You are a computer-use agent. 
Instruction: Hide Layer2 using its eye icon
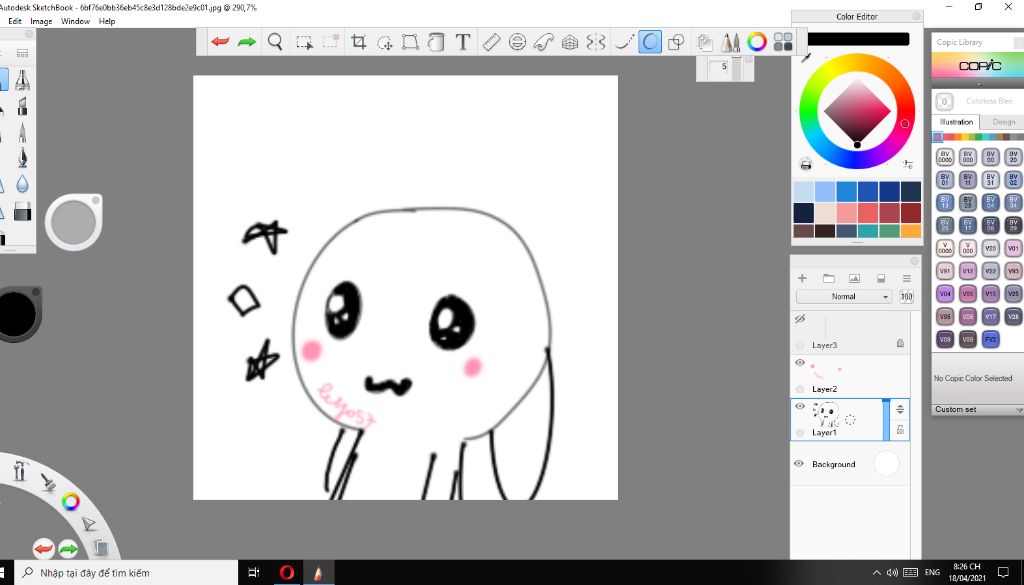(800, 363)
